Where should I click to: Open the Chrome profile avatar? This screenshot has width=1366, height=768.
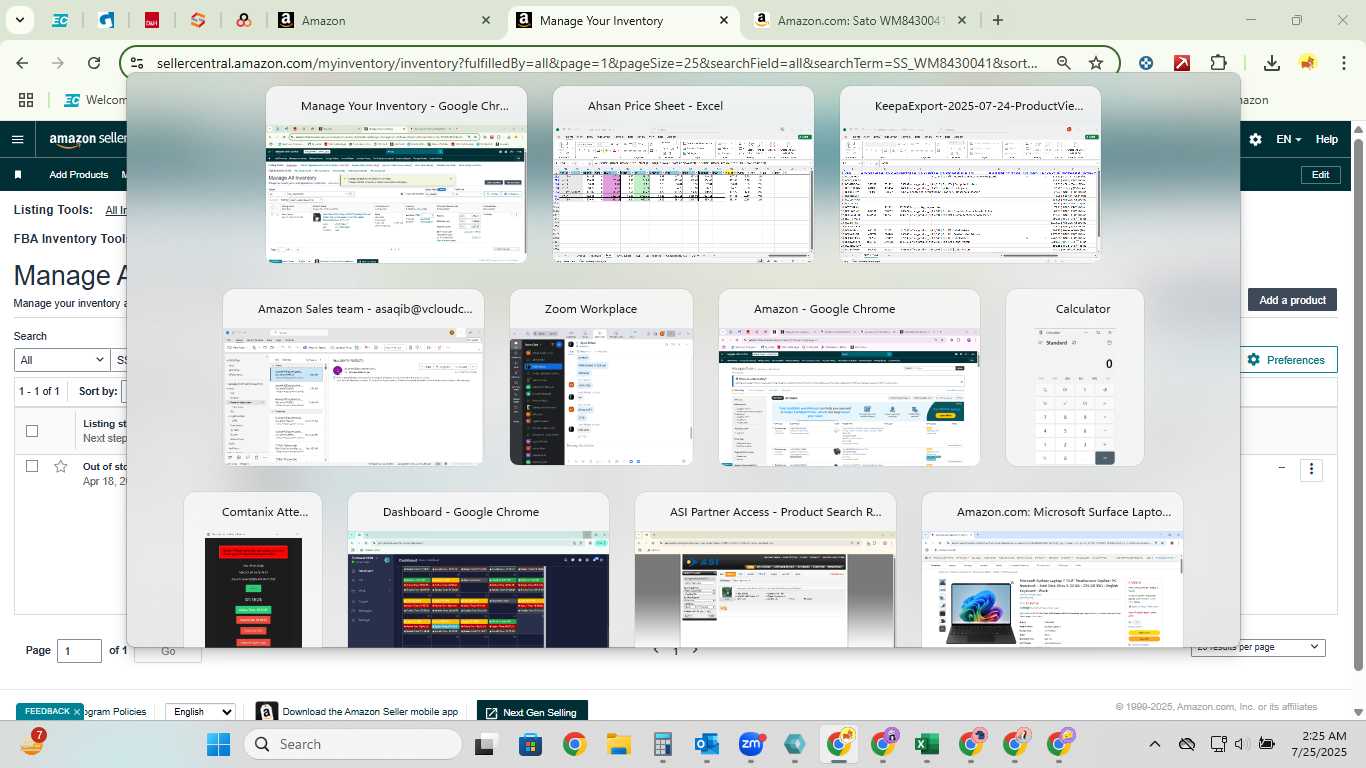(1308, 63)
